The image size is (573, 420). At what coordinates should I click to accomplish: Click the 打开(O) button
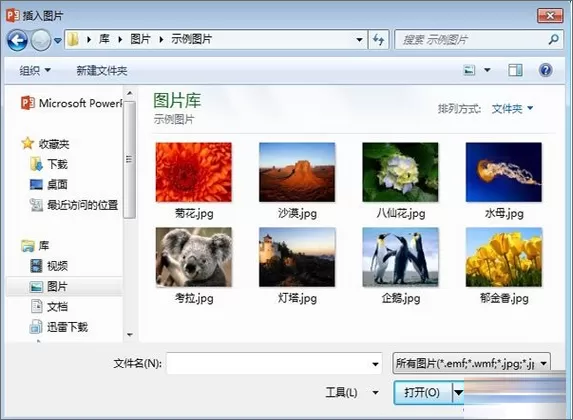(x=423, y=393)
